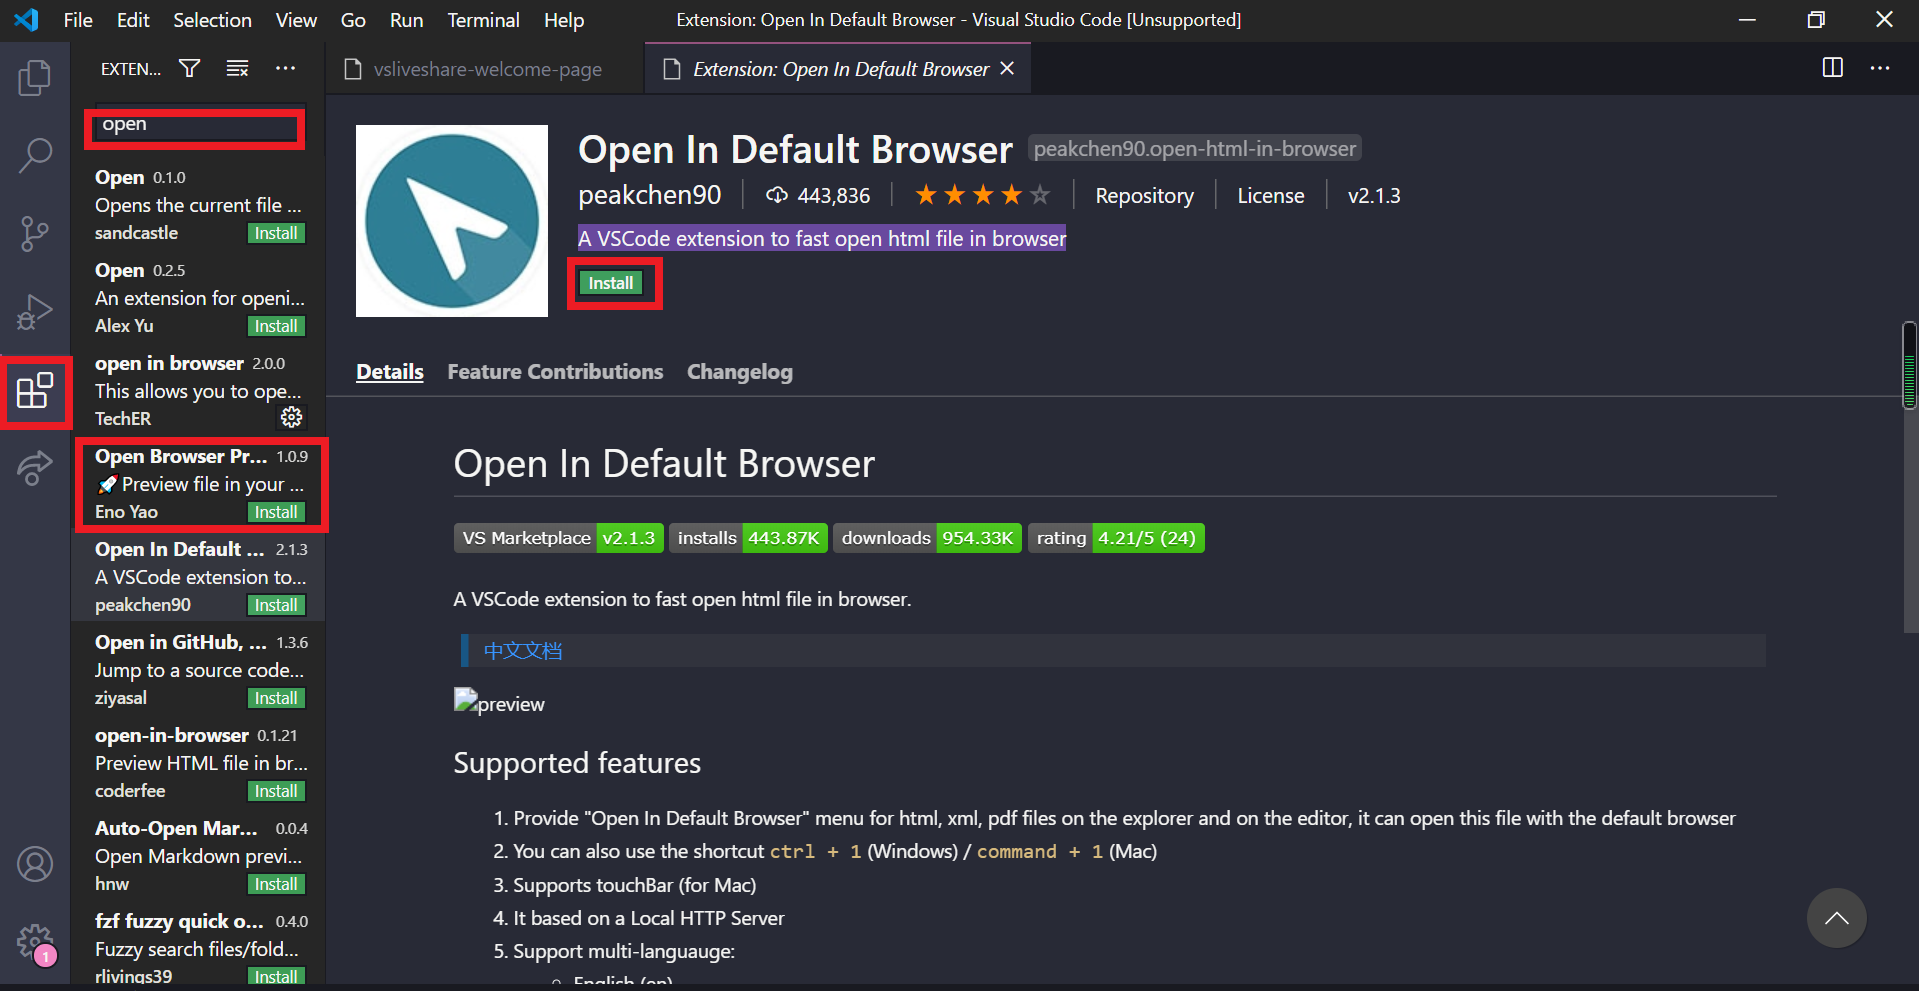Switch to the Feature Contributions tab

click(x=555, y=371)
